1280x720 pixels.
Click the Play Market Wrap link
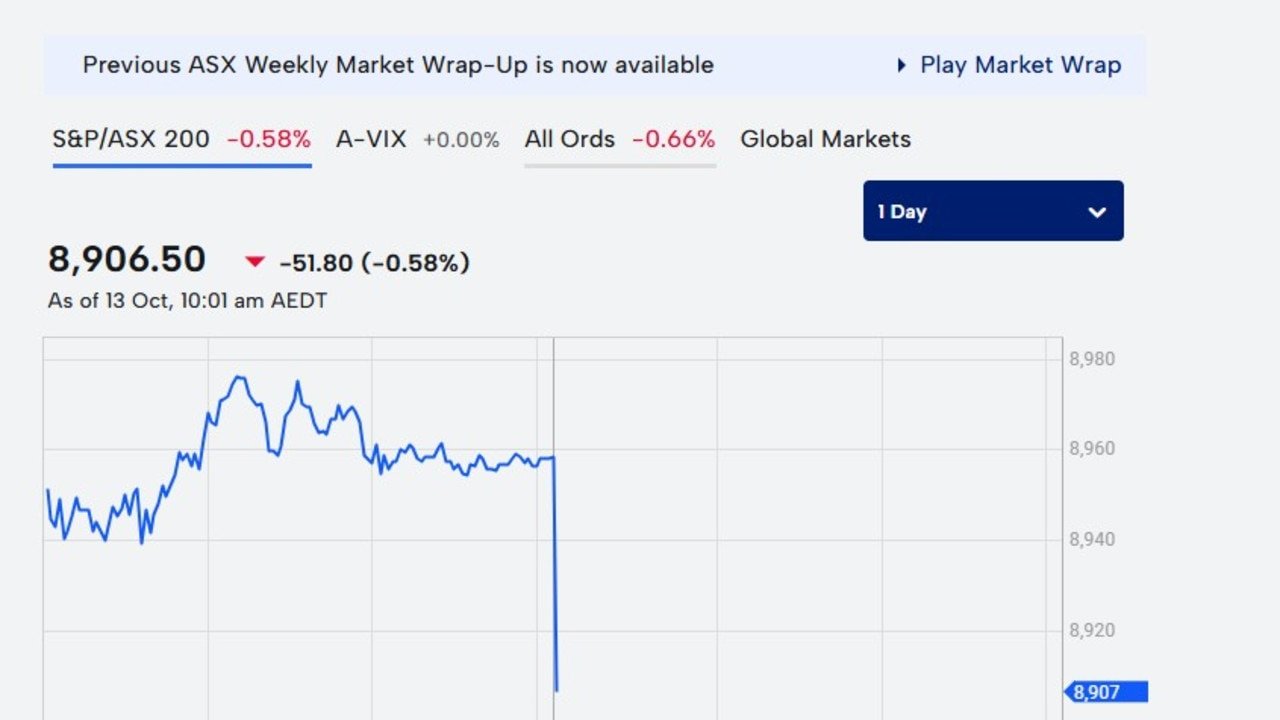[1020, 65]
